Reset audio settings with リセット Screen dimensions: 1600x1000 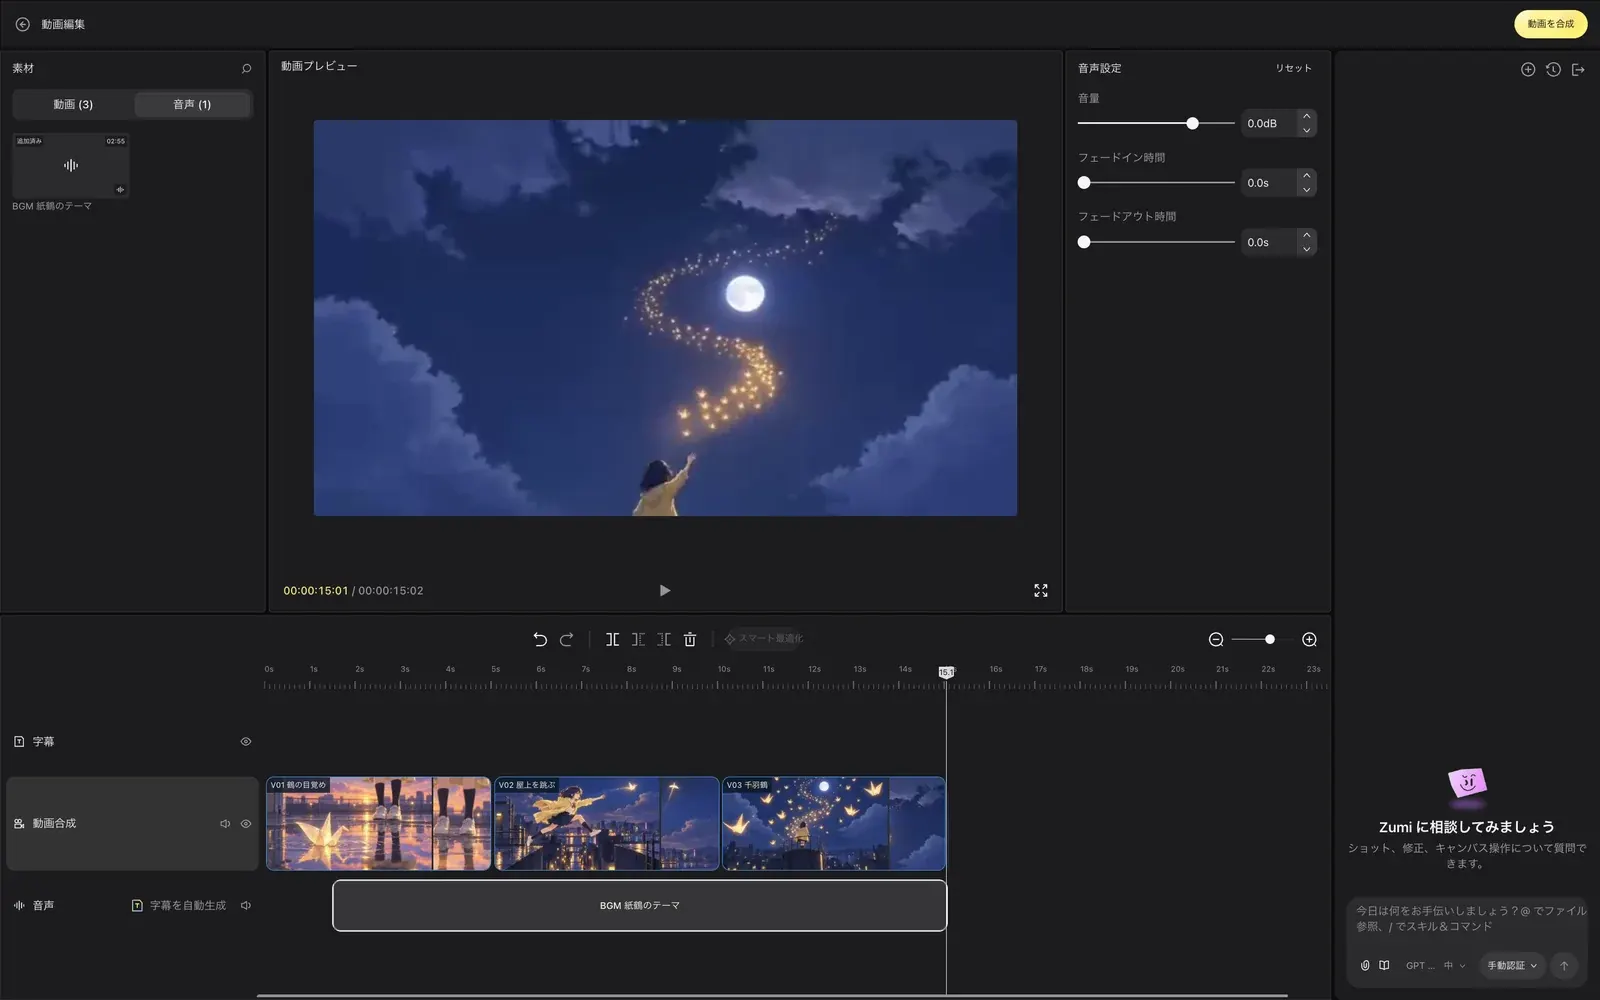point(1293,68)
